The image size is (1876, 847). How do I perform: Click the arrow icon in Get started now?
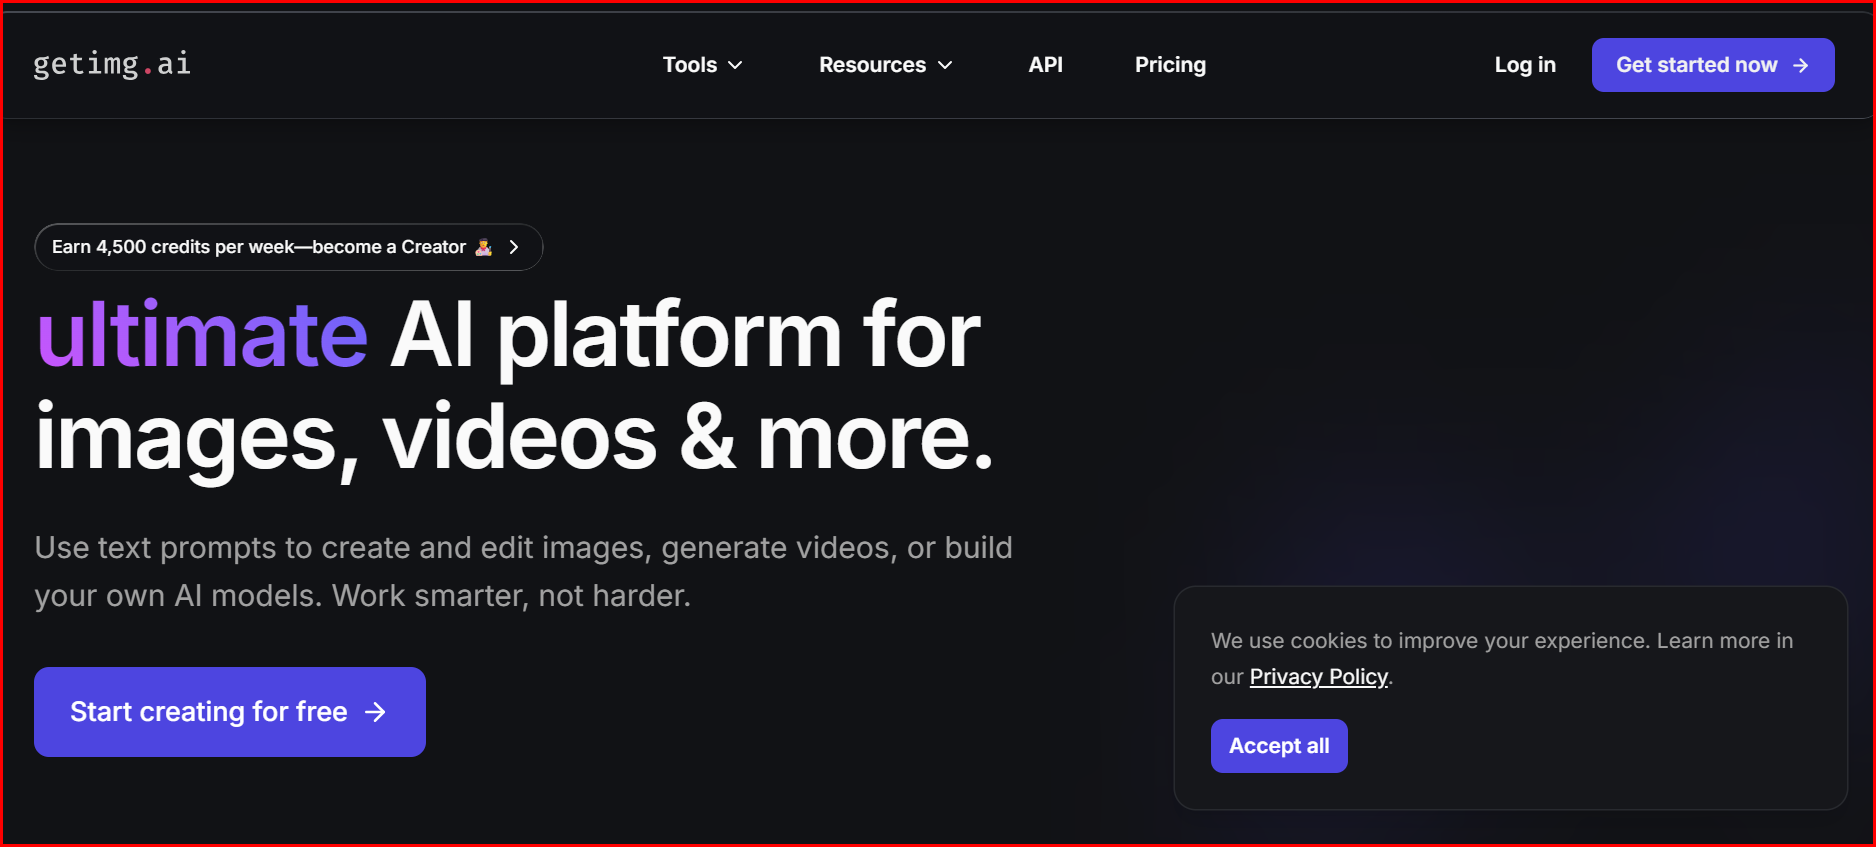(1801, 65)
